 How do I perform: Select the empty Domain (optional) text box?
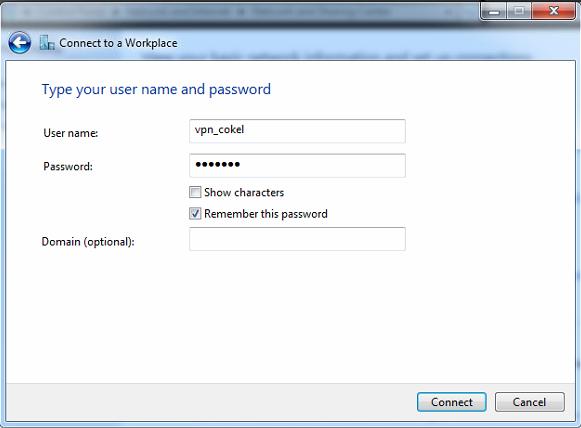point(297,239)
